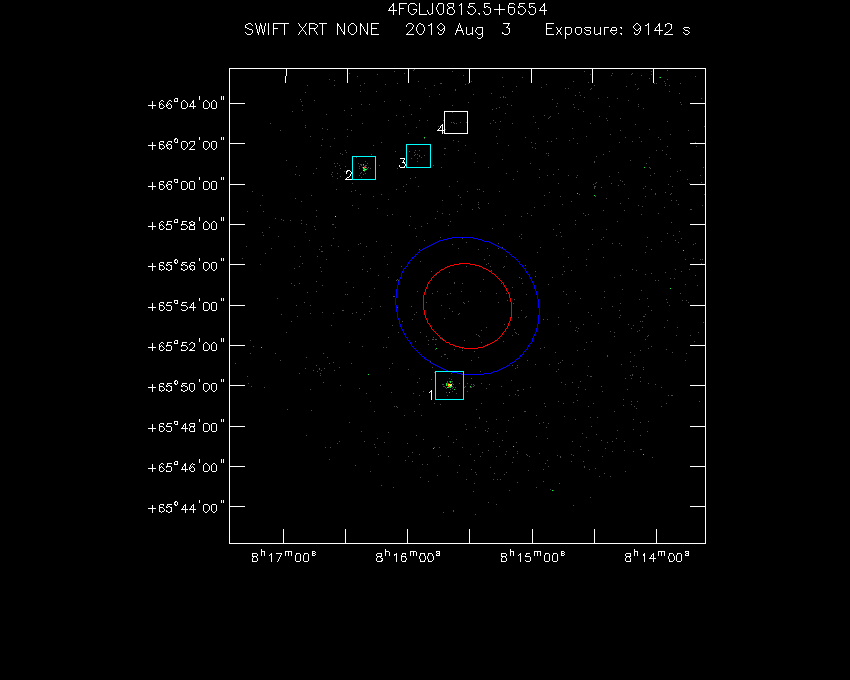
Task: Click the 'Exposure: 9142 s' label
Action: pyautogui.click(x=617, y=30)
